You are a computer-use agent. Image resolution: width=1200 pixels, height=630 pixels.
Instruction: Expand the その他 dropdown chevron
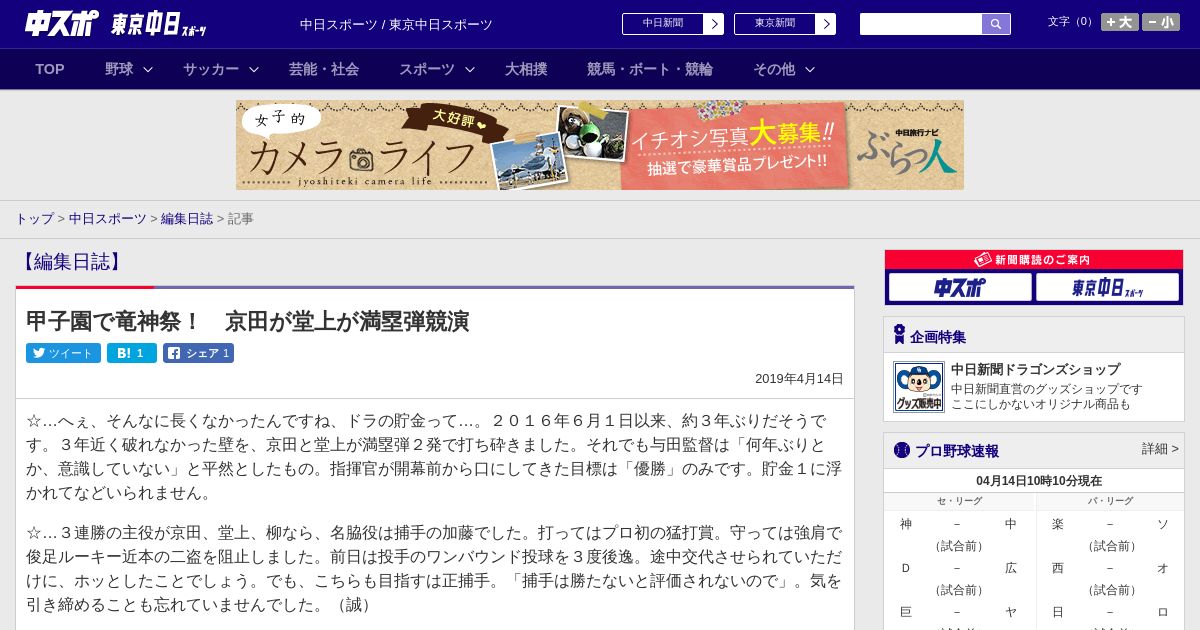(x=810, y=69)
